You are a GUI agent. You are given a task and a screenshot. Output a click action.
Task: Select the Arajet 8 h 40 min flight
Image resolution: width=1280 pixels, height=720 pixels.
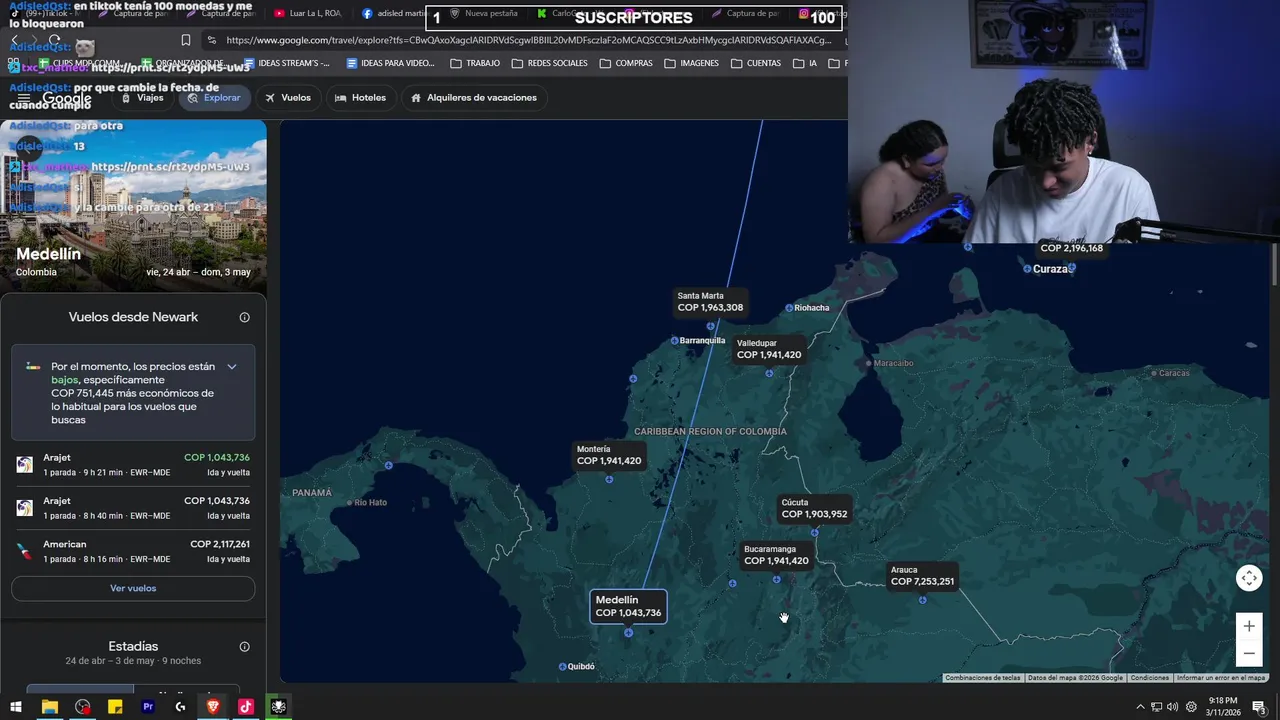pos(133,508)
